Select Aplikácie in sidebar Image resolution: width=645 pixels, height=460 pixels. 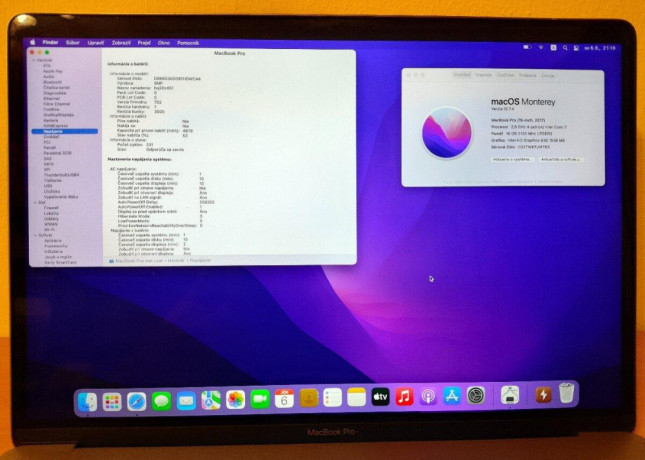click(53, 241)
